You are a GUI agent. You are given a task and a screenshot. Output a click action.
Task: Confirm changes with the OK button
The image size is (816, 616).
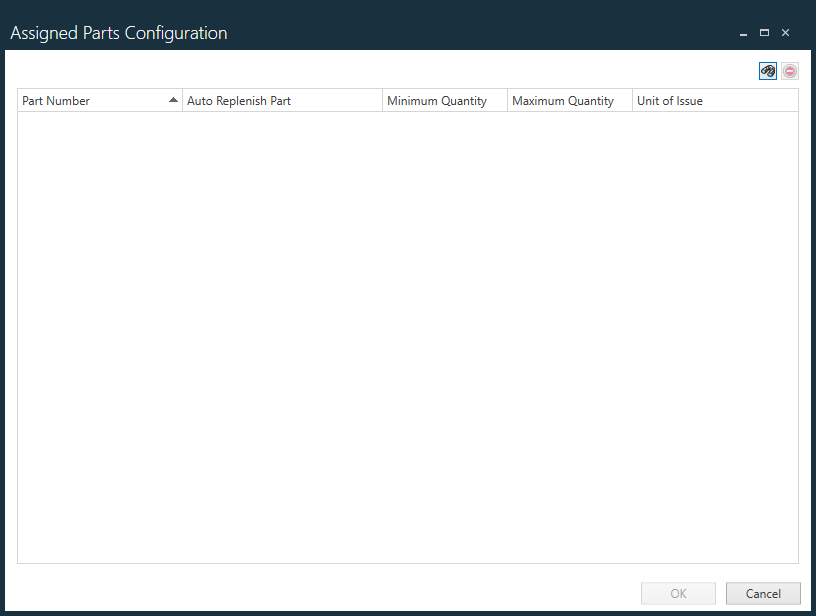click(678, 593)
